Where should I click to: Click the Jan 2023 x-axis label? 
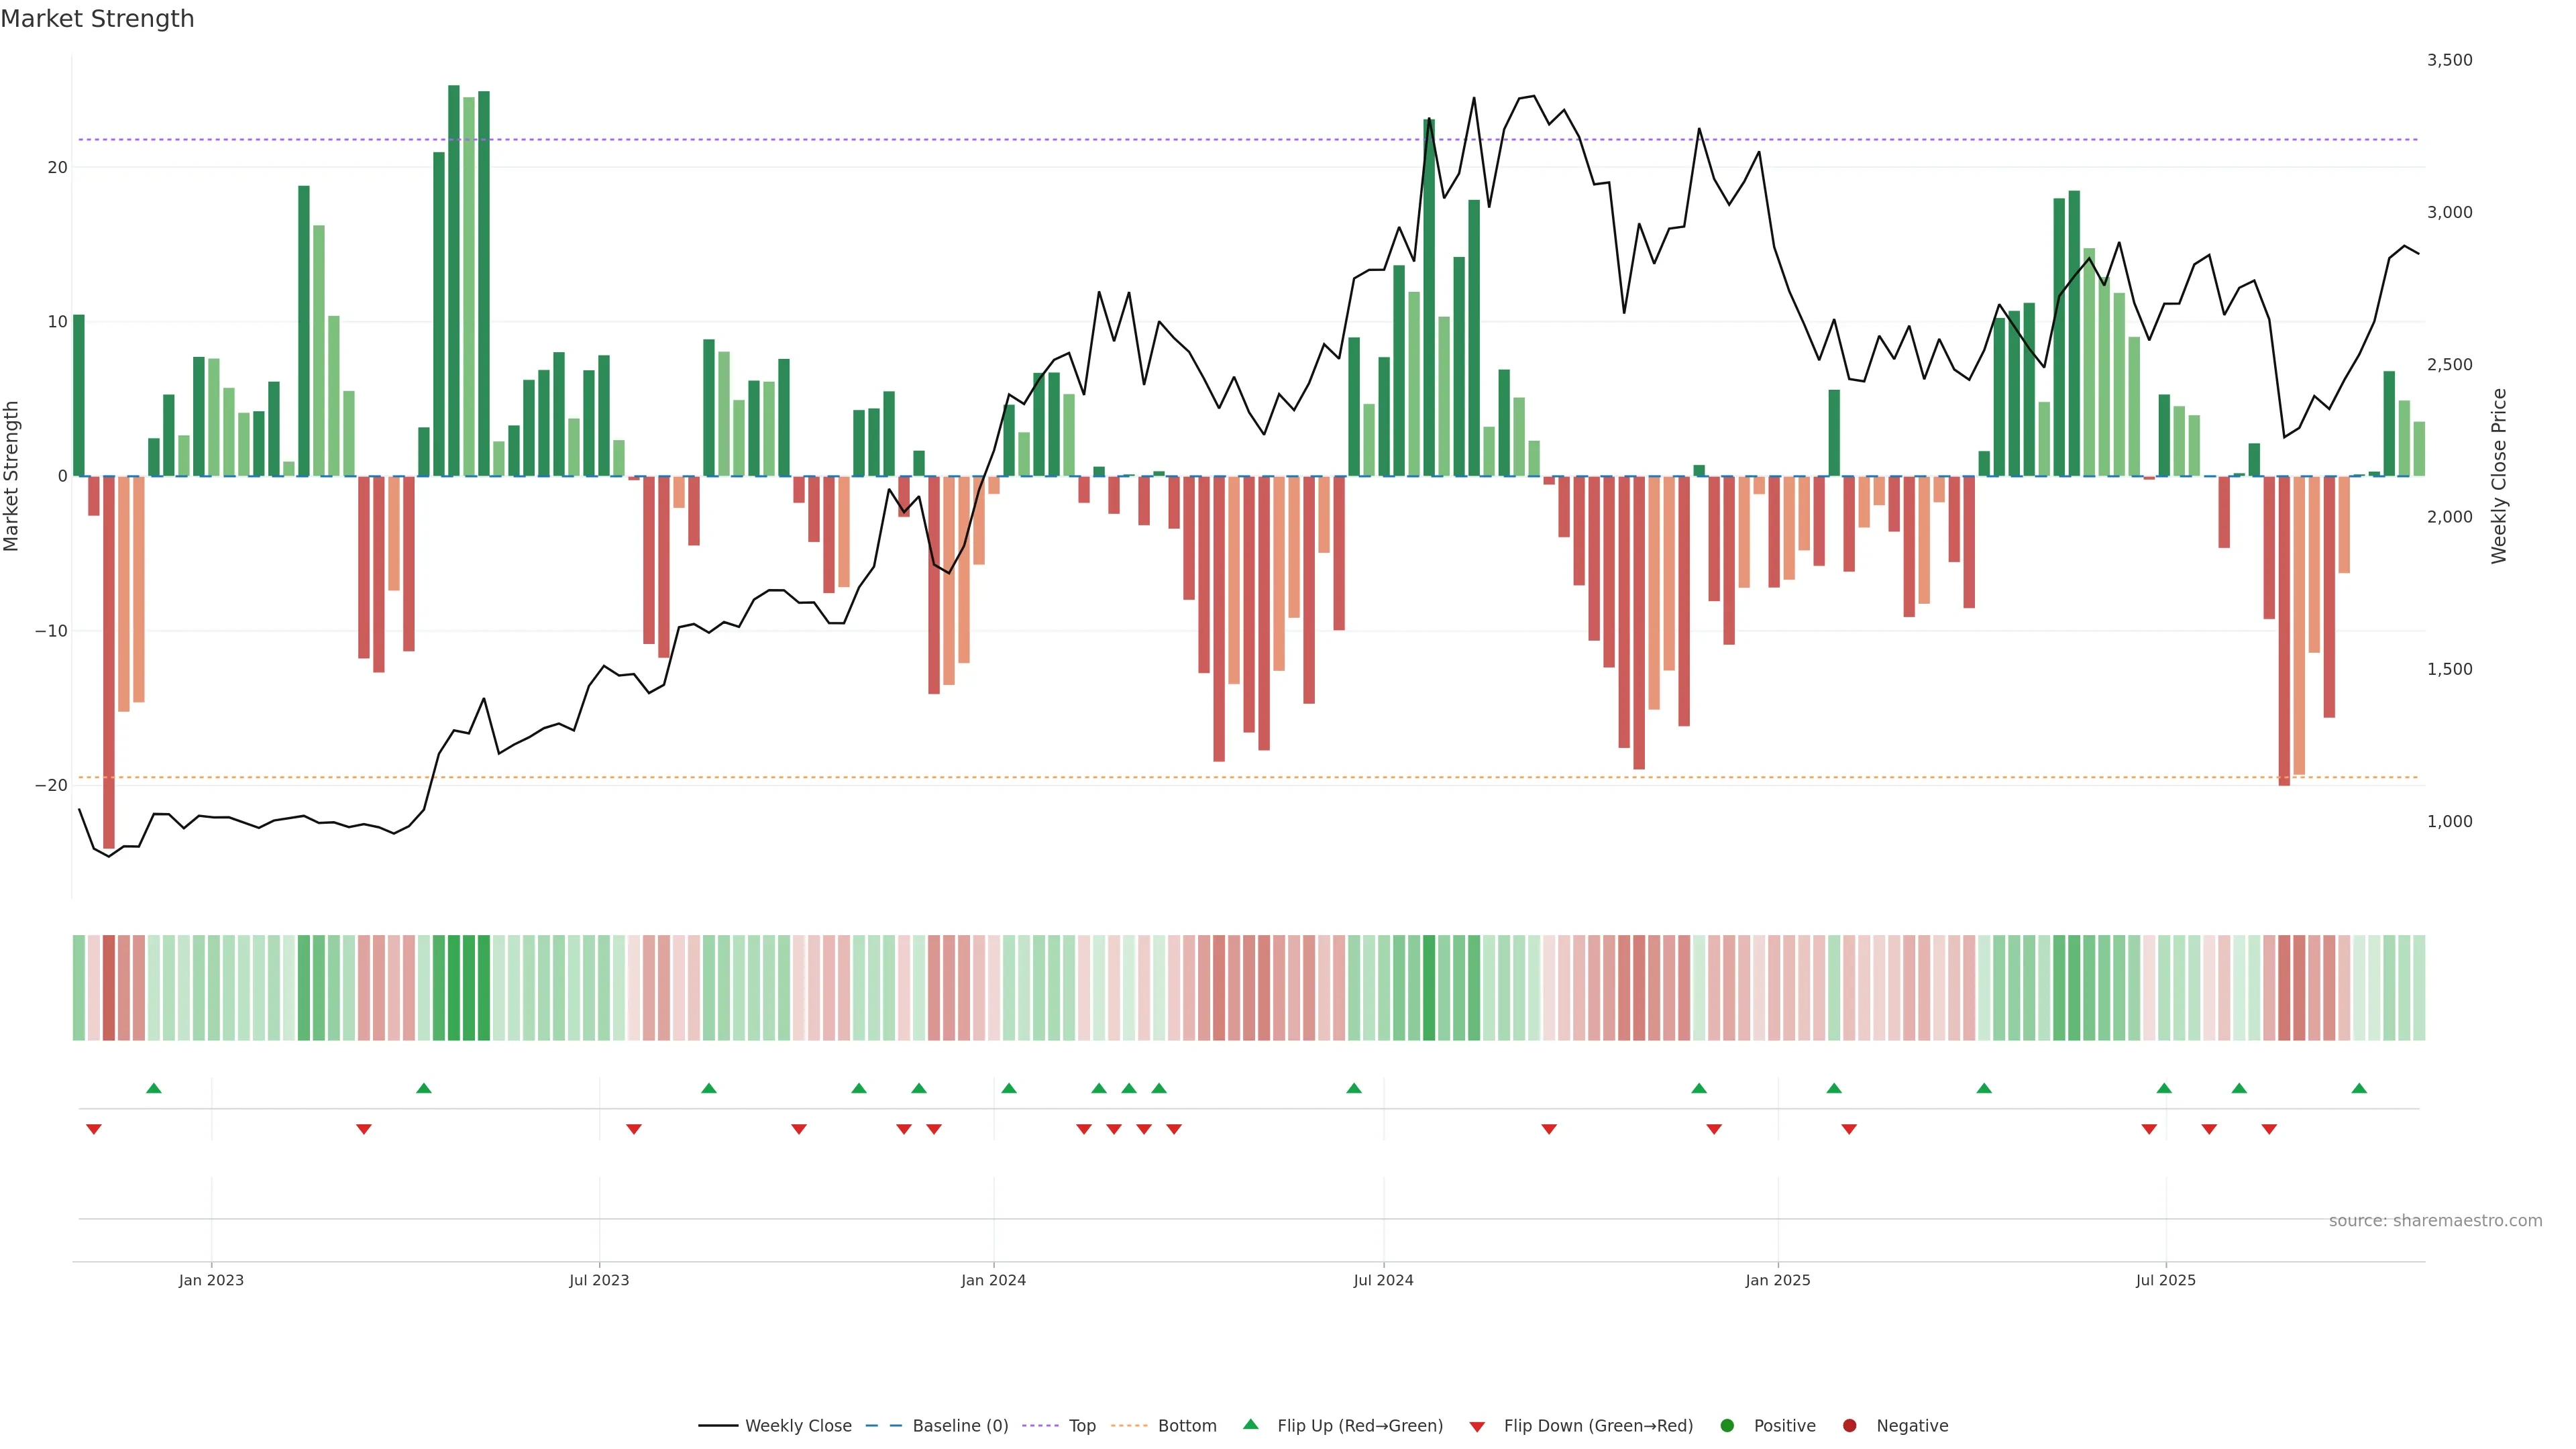click(211, 1280)
